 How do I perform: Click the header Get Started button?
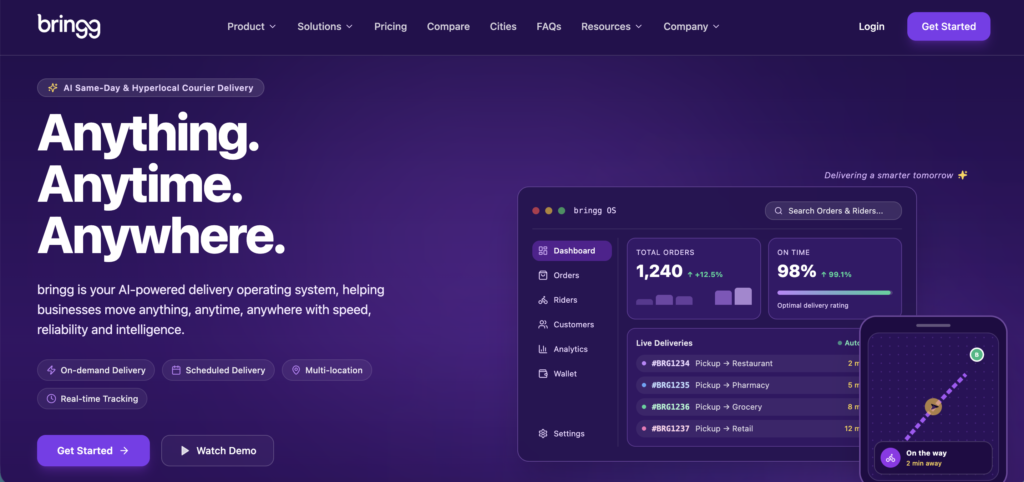coord(948,27)
